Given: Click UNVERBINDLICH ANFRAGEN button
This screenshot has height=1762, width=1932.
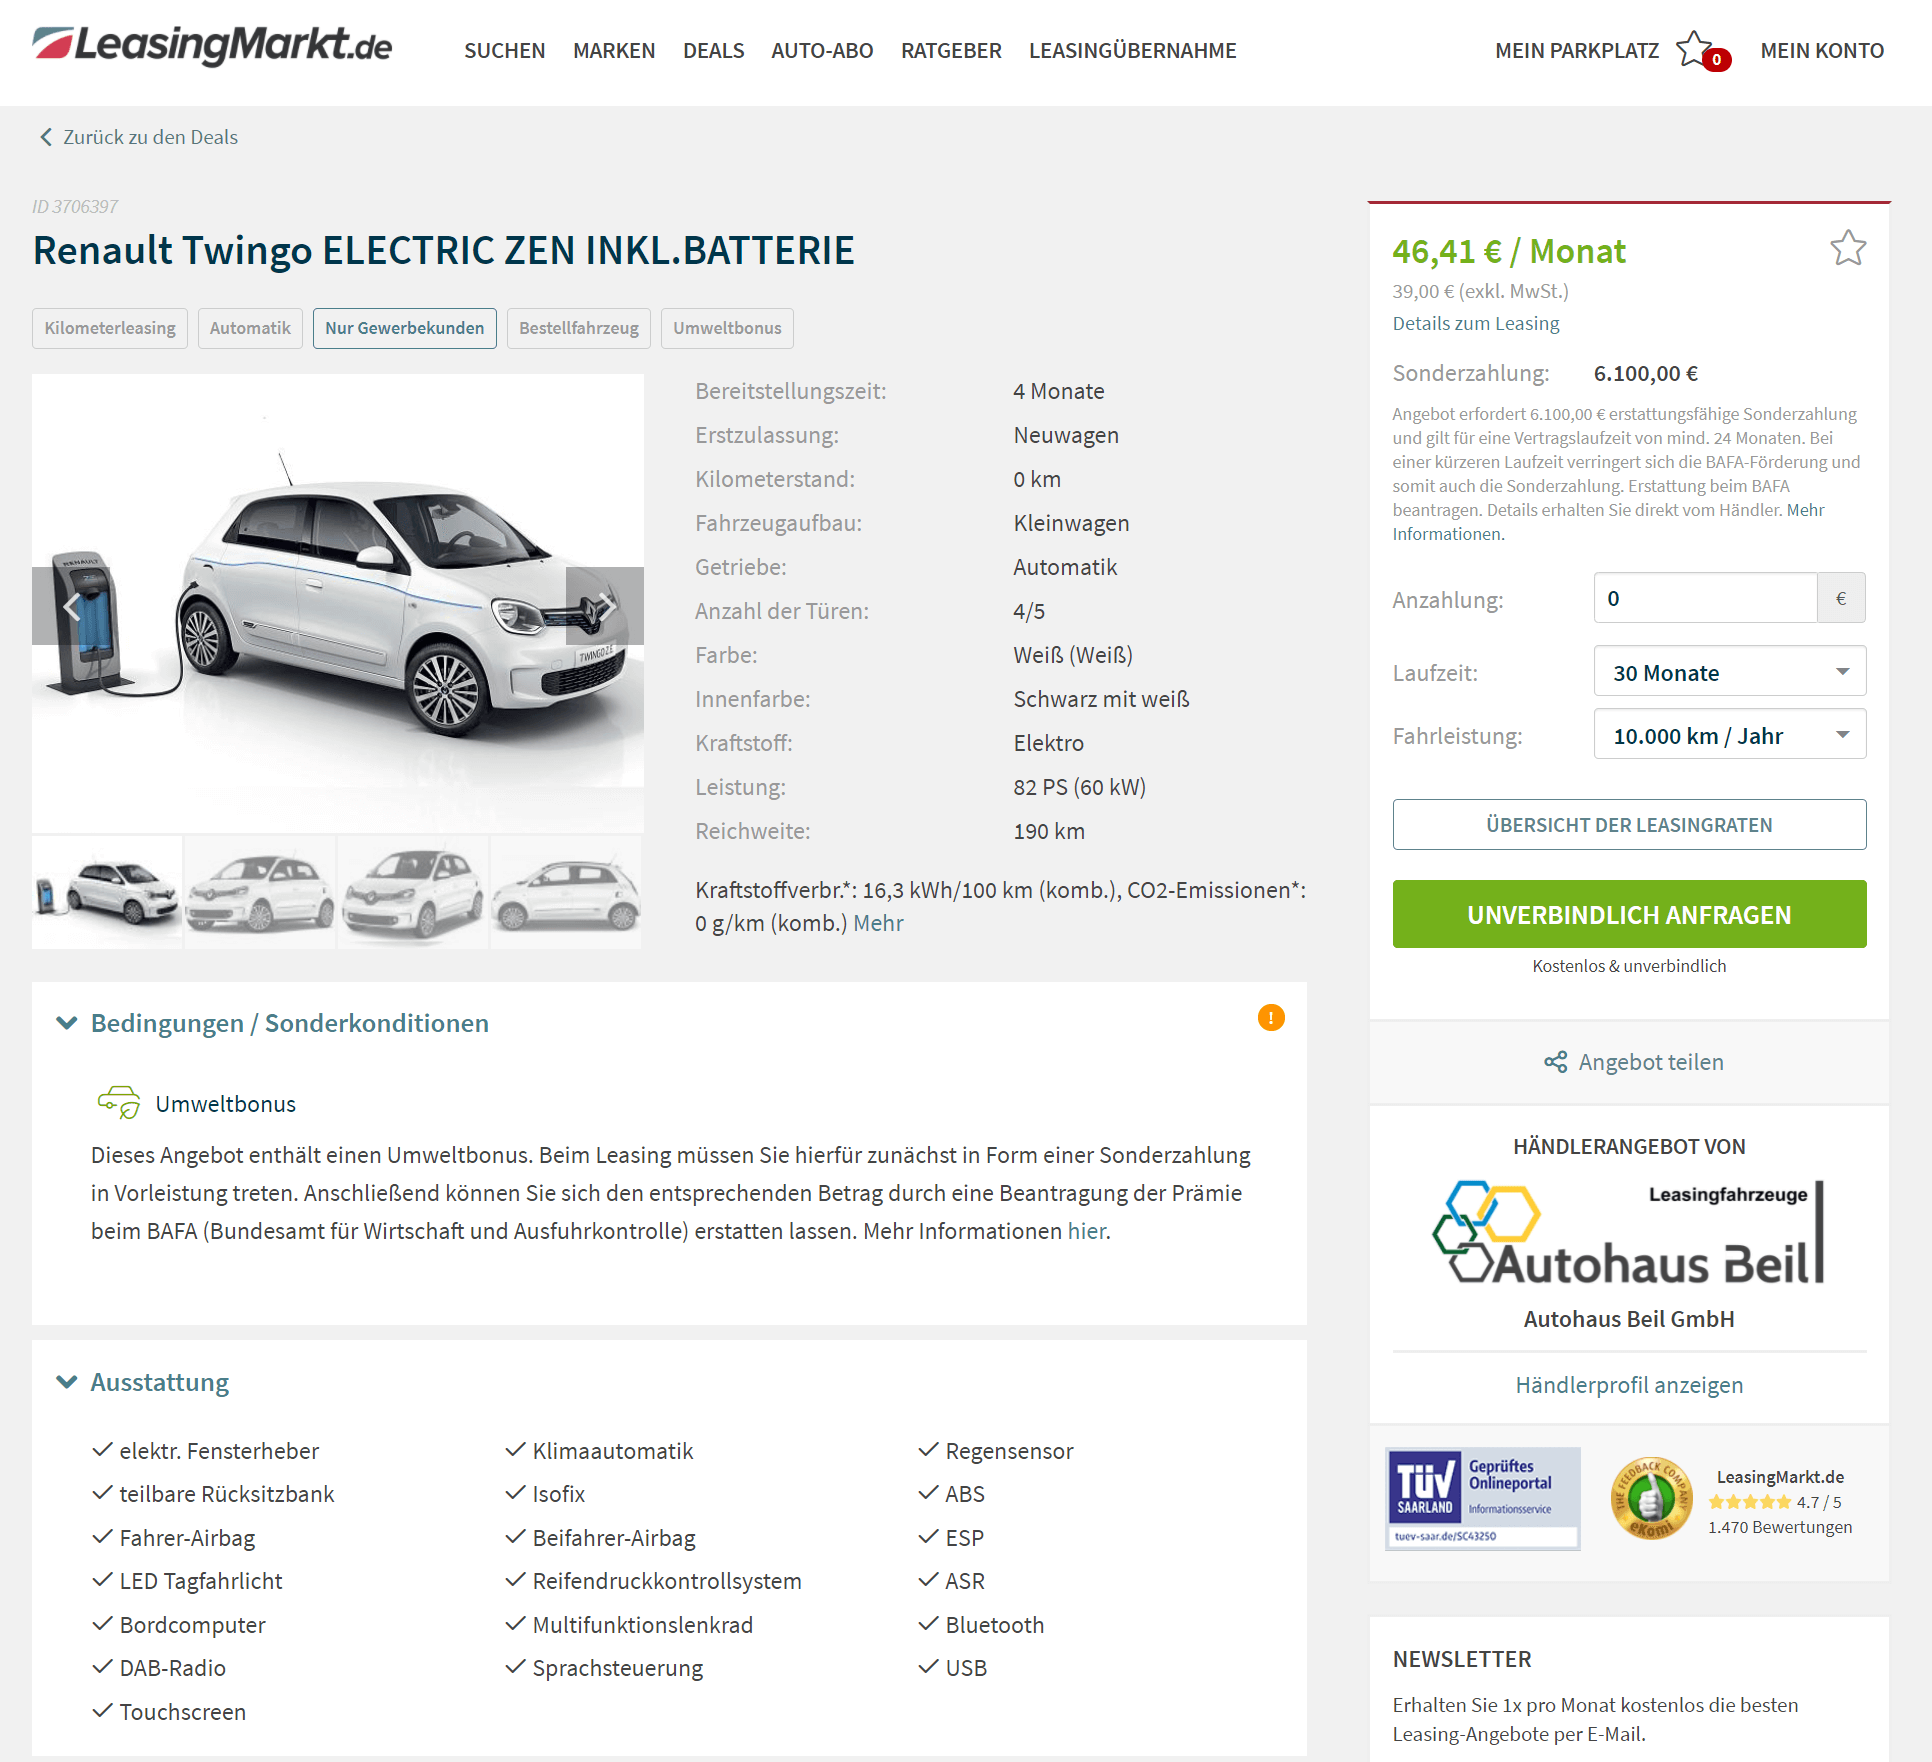Looking at the screenshot, I should click(1629, 914).
